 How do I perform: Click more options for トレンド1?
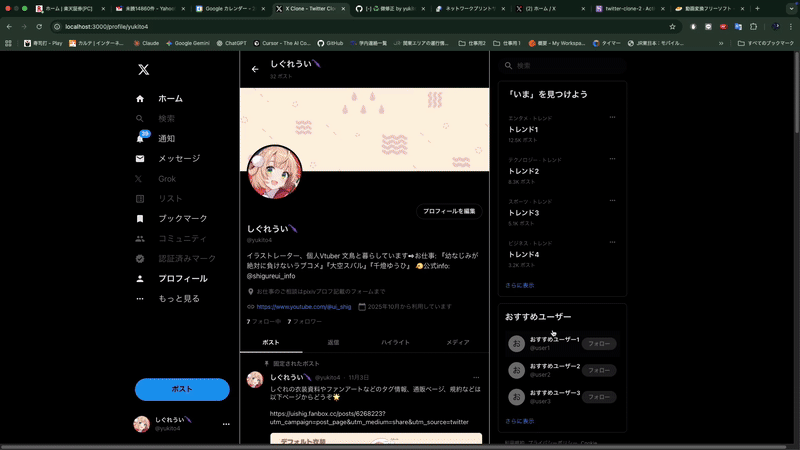coord(612,117)
